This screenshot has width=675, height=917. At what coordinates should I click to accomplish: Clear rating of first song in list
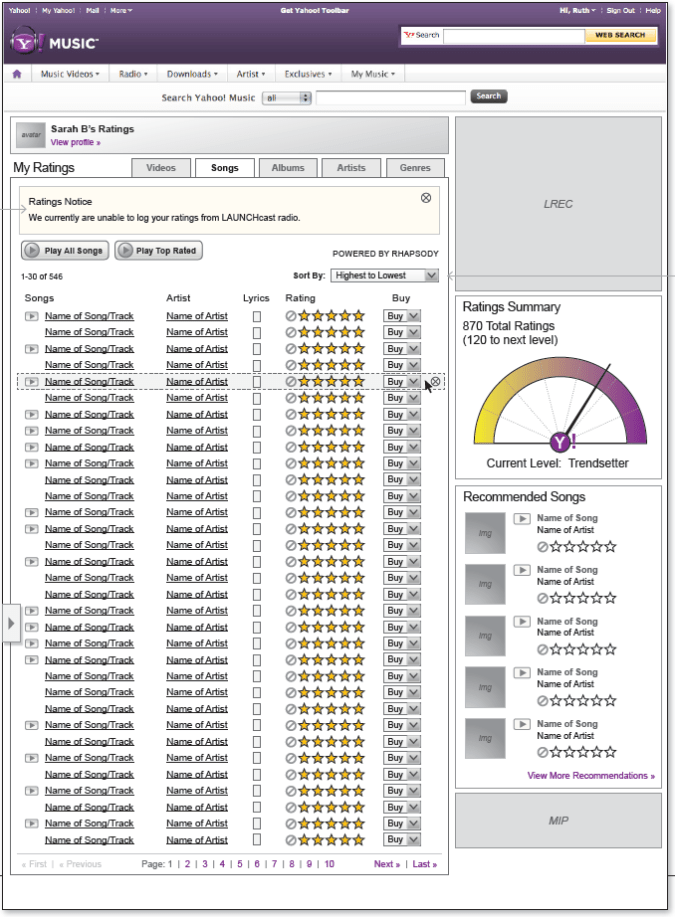click(x=291, y=316)
